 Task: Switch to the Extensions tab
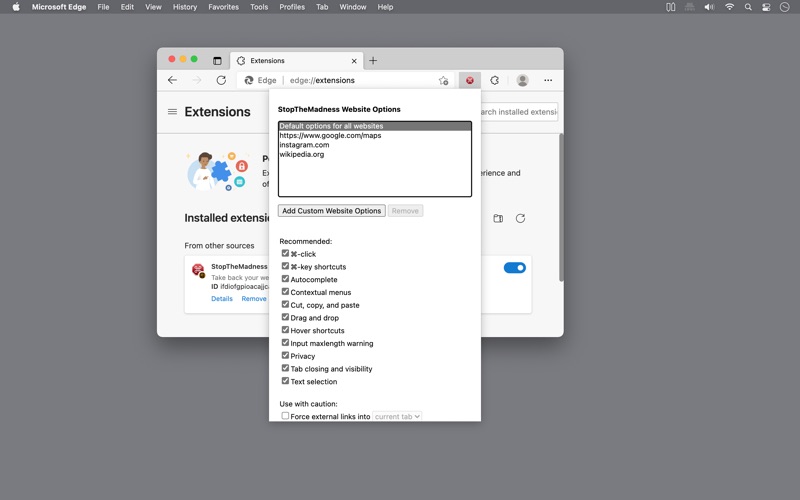[x=296, y=61]
